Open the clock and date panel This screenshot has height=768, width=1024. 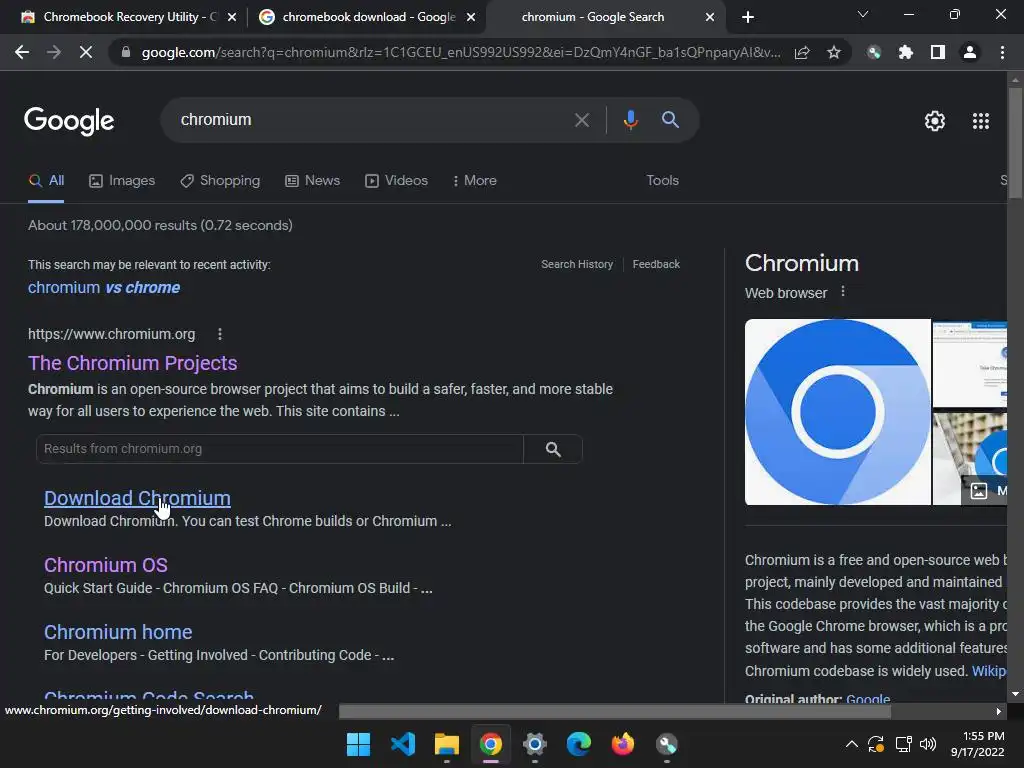coord(978,744)
